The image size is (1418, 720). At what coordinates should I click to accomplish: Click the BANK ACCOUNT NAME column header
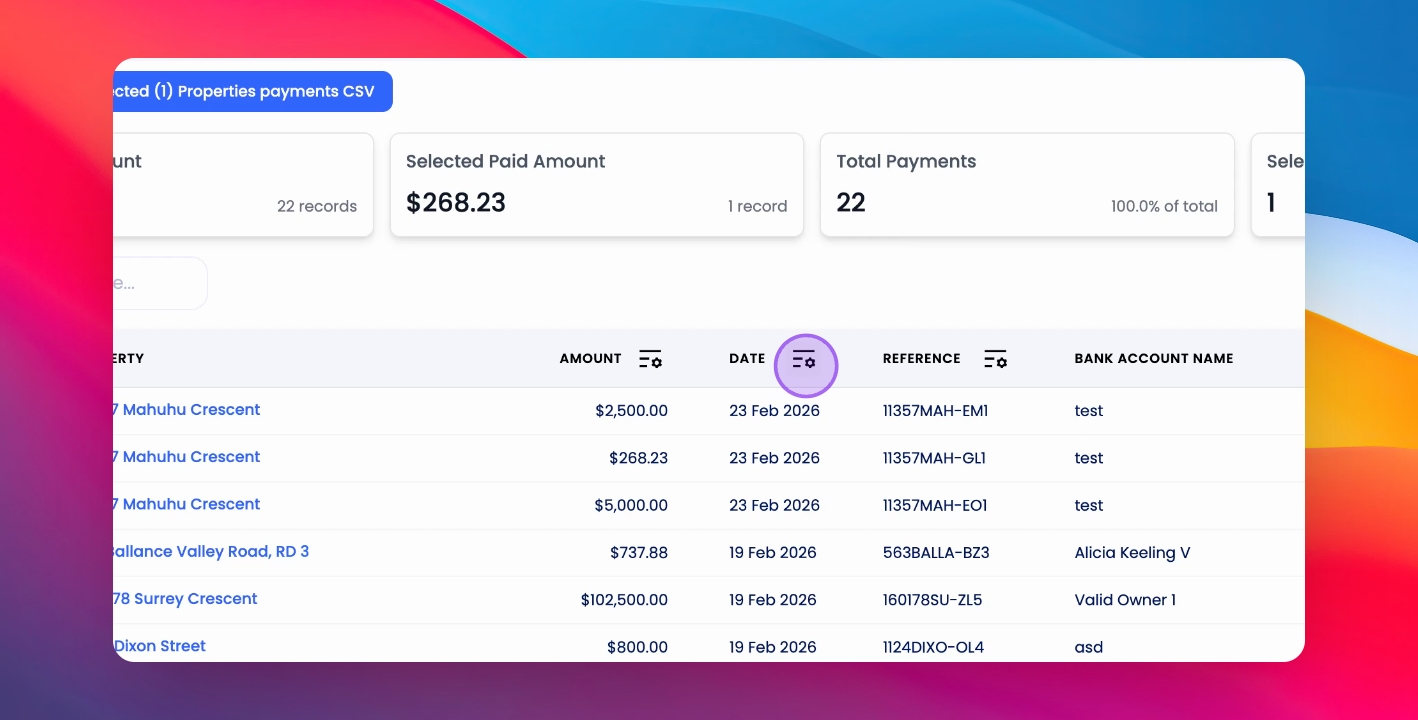tap(1154, 359)
